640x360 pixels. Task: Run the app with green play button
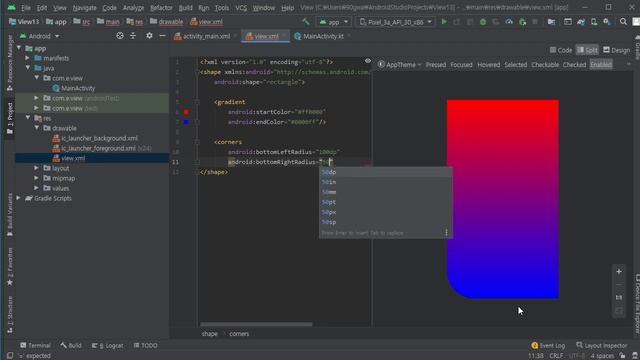click(444, 22)
